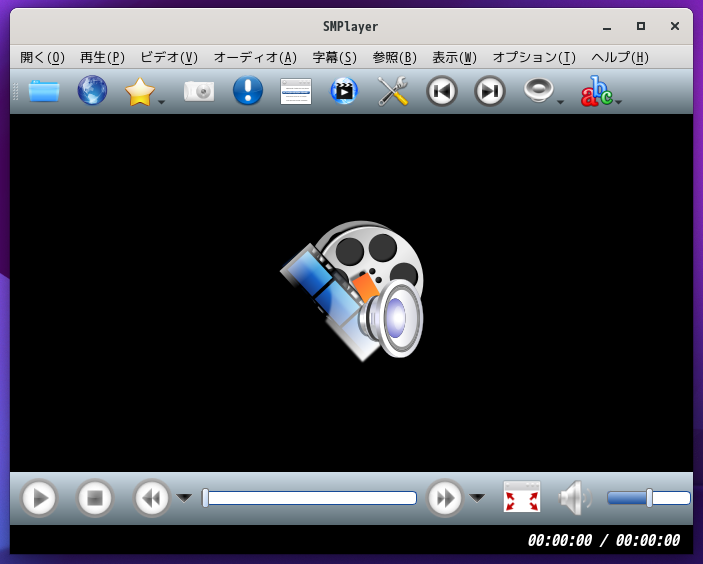Open the 開く(O) menu
This screenshot has width=703, height=564.
(42, 57)
